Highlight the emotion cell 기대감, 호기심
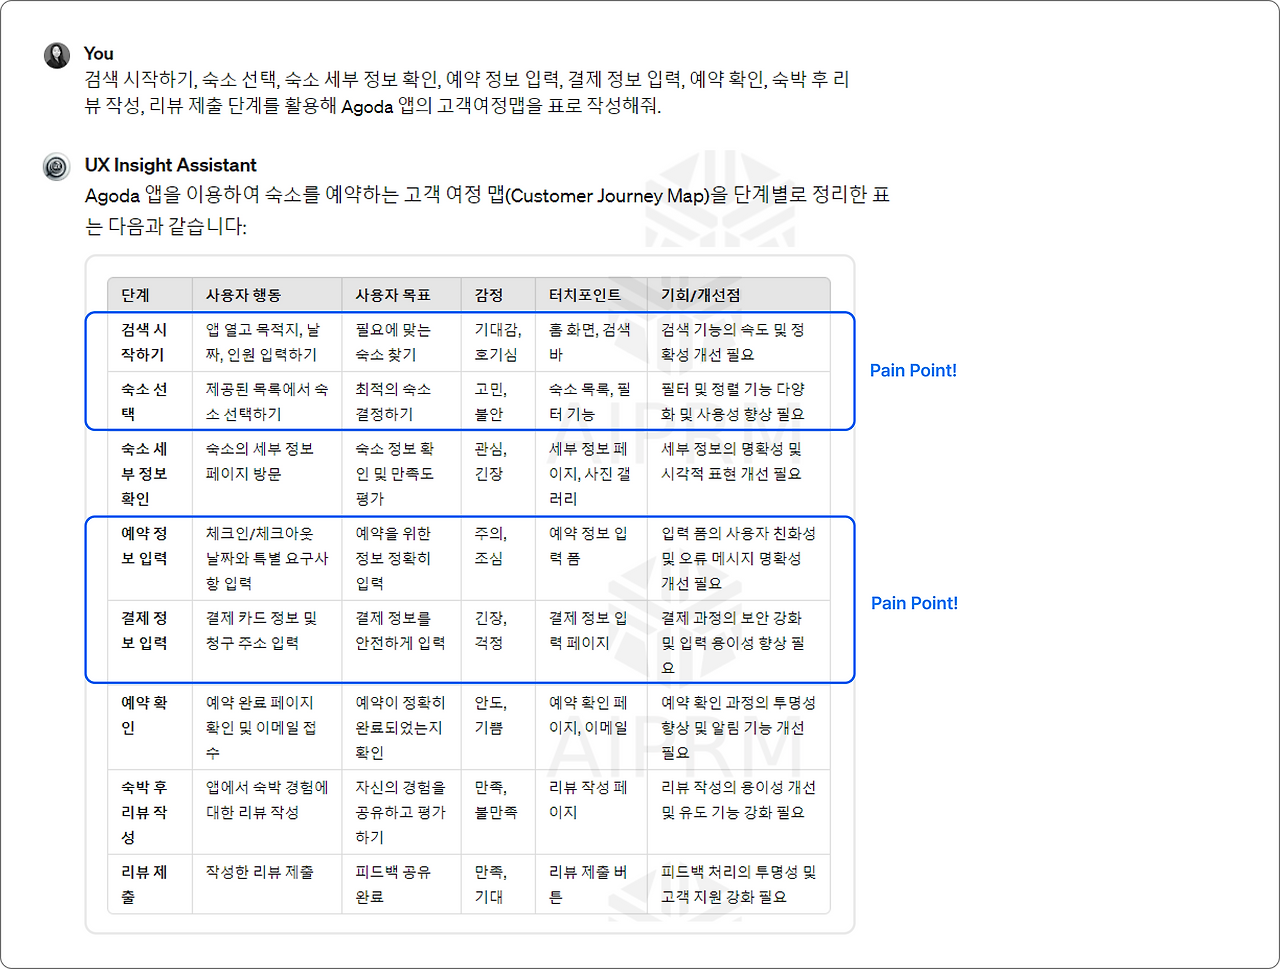 (x=498, y=342)
